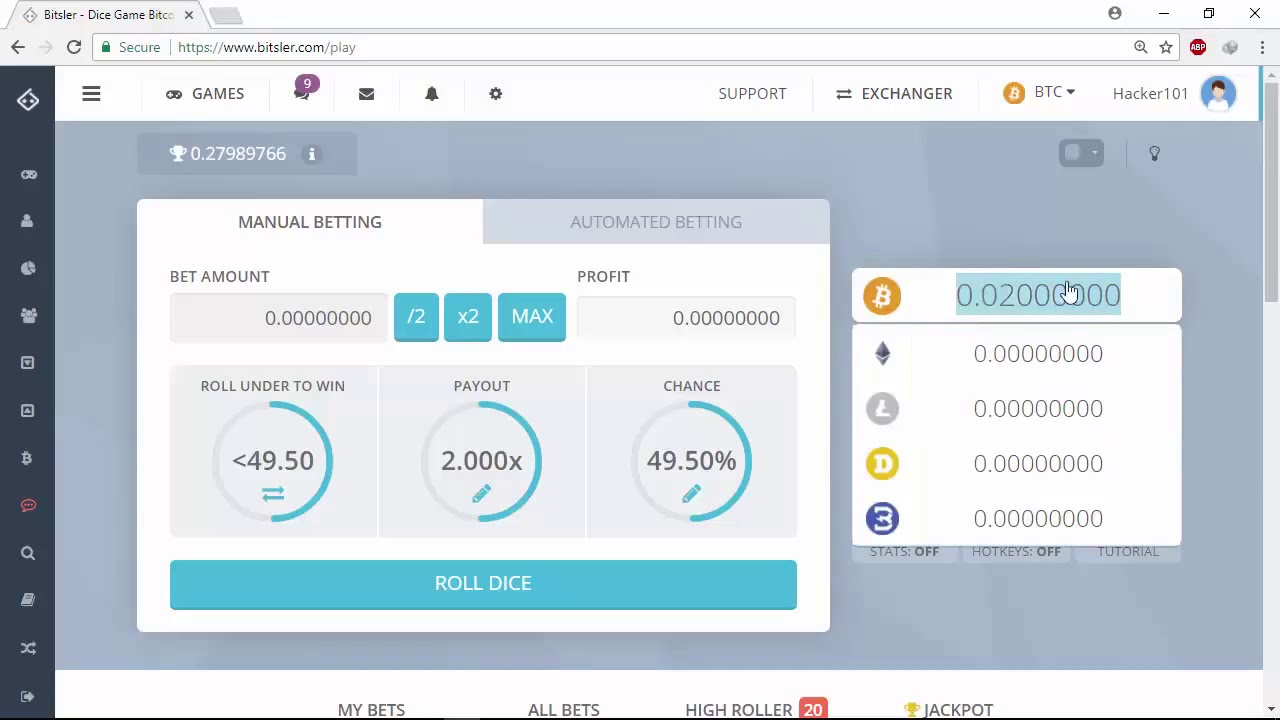Open Chrome menu three dots
Viewport: 1280px width, 720px height.
1263,47
